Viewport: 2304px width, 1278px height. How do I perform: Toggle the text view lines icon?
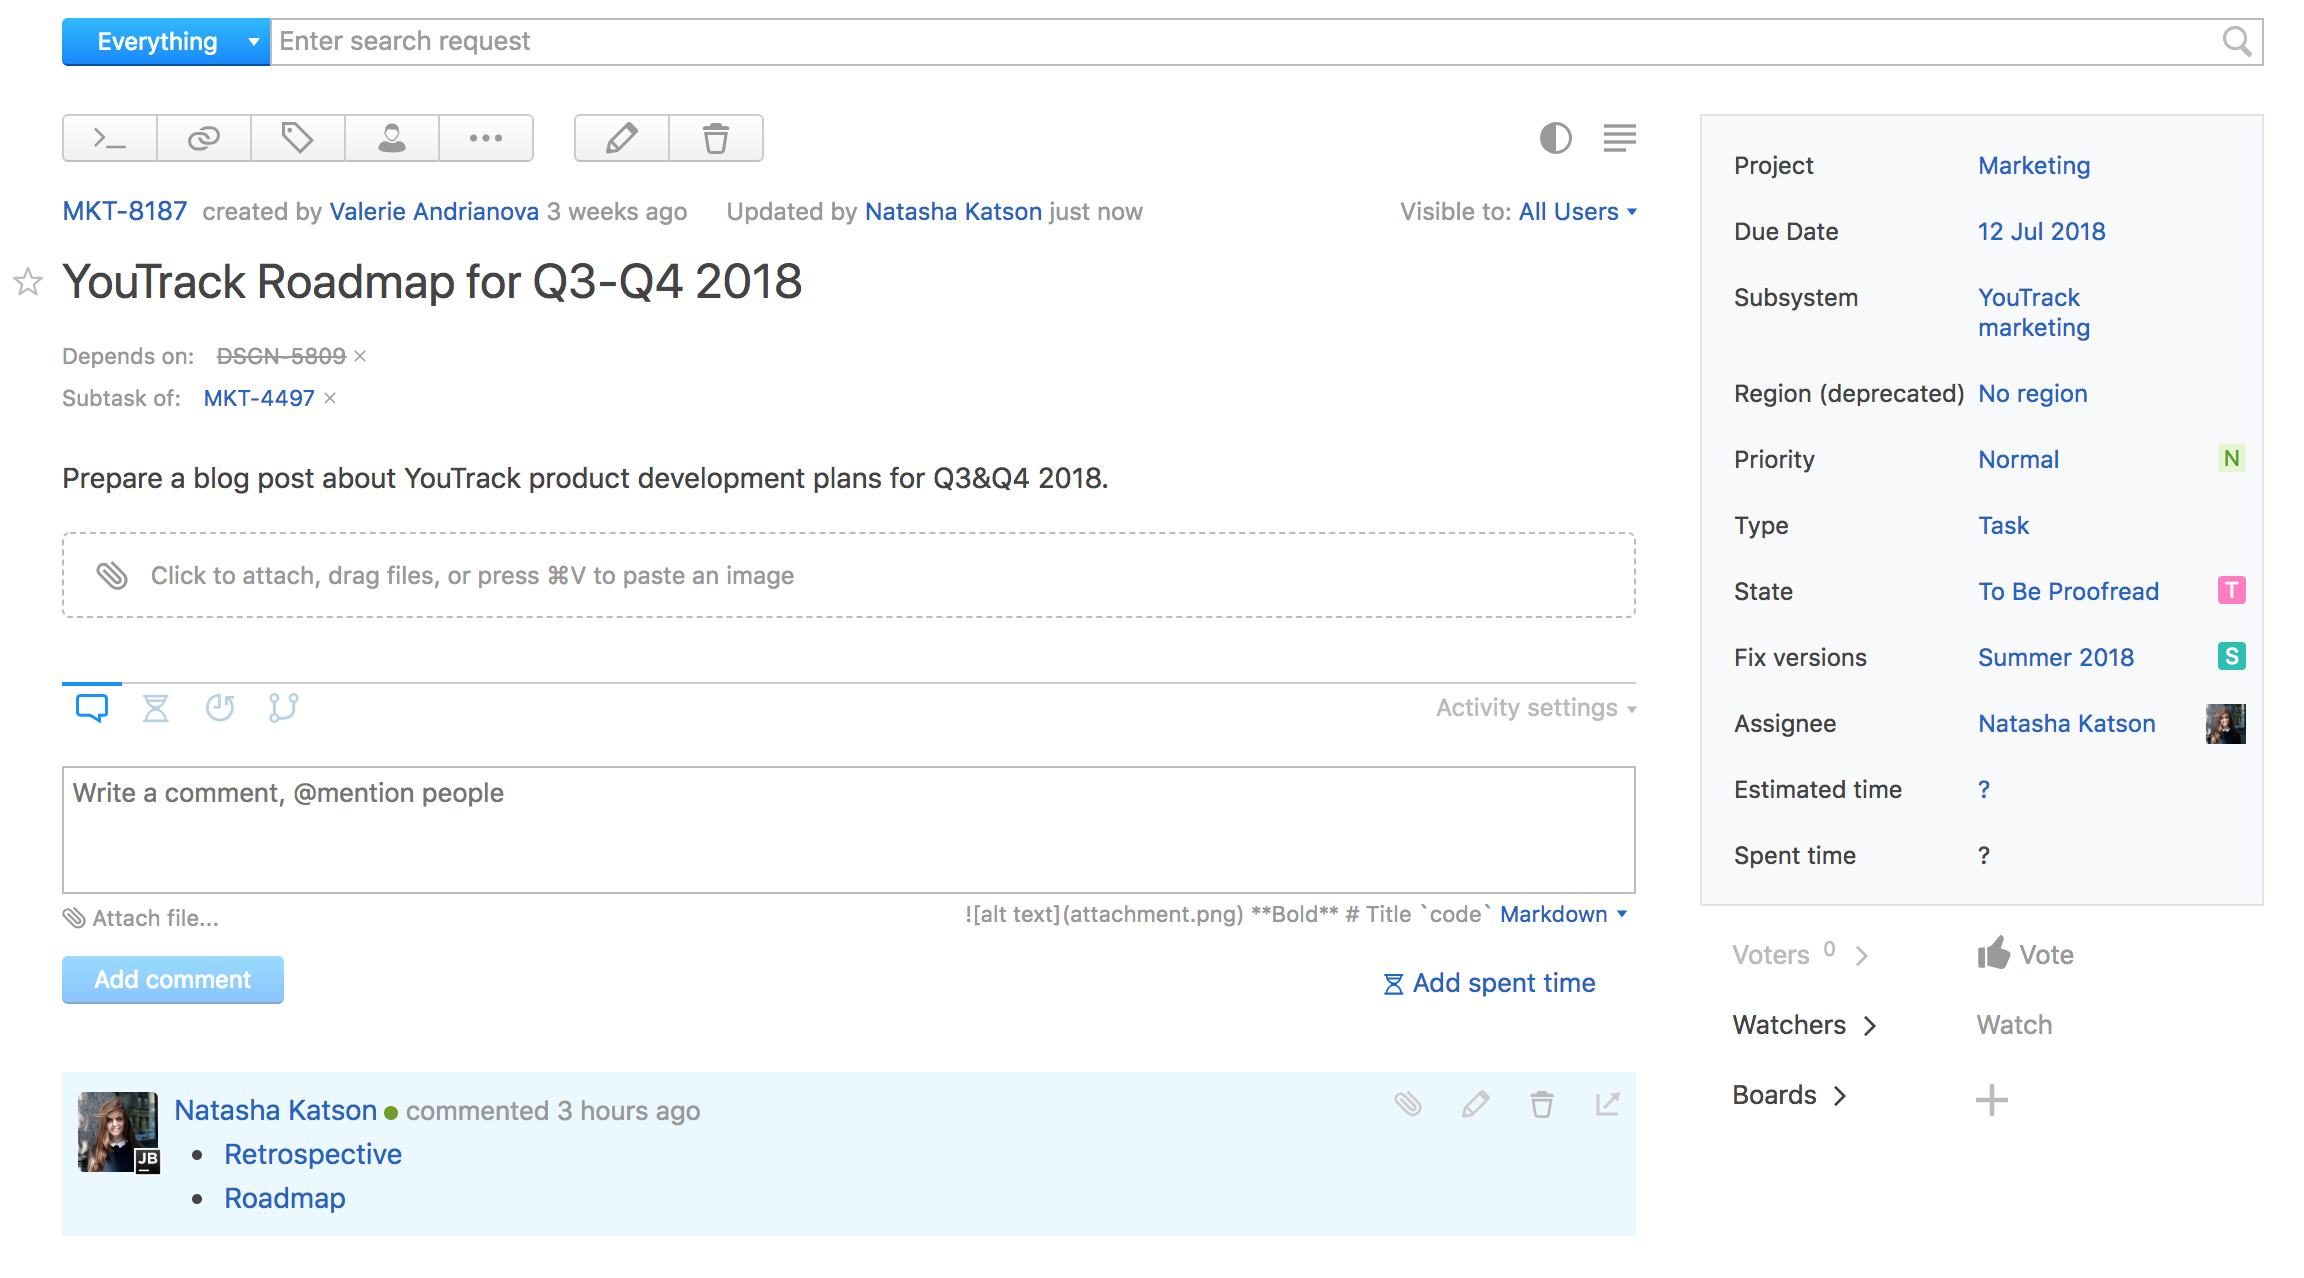click(1619, 138)
